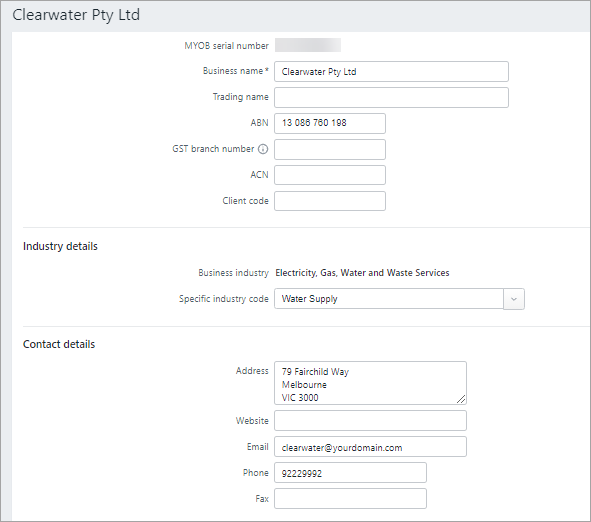Focus the Trading name input

click(391, 98)
